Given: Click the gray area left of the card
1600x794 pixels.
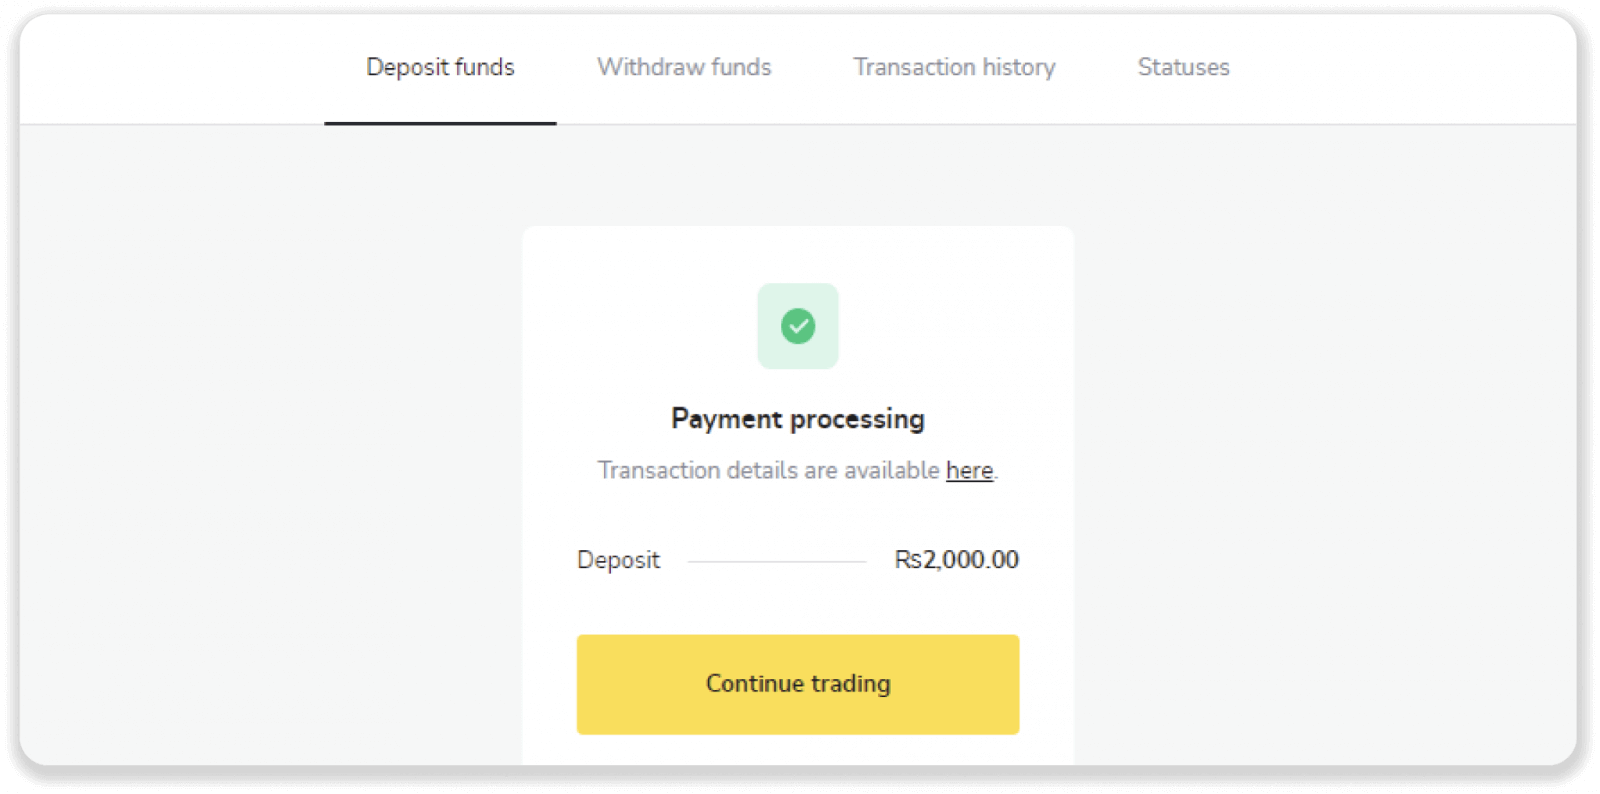Looking at the screenshot, I should (270, 450).
